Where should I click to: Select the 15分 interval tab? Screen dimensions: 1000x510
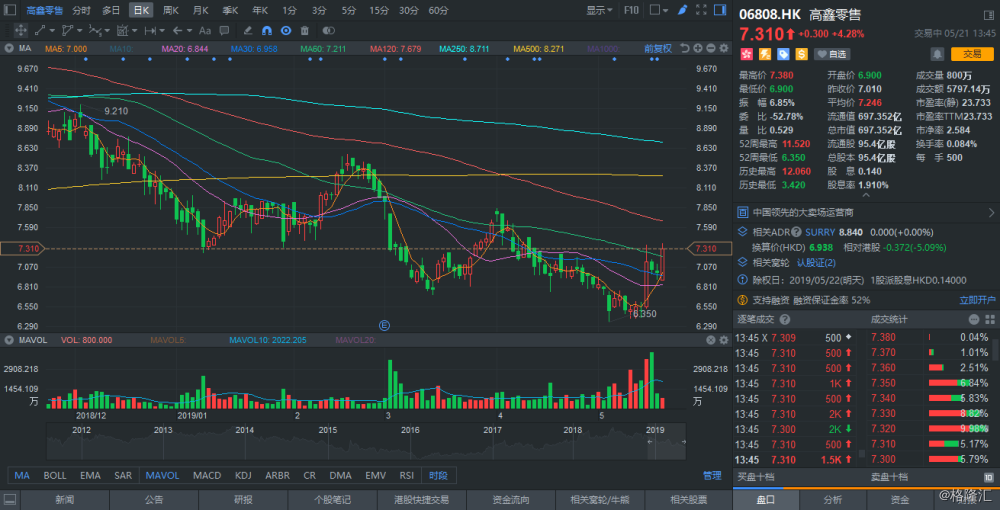[379, 10]
